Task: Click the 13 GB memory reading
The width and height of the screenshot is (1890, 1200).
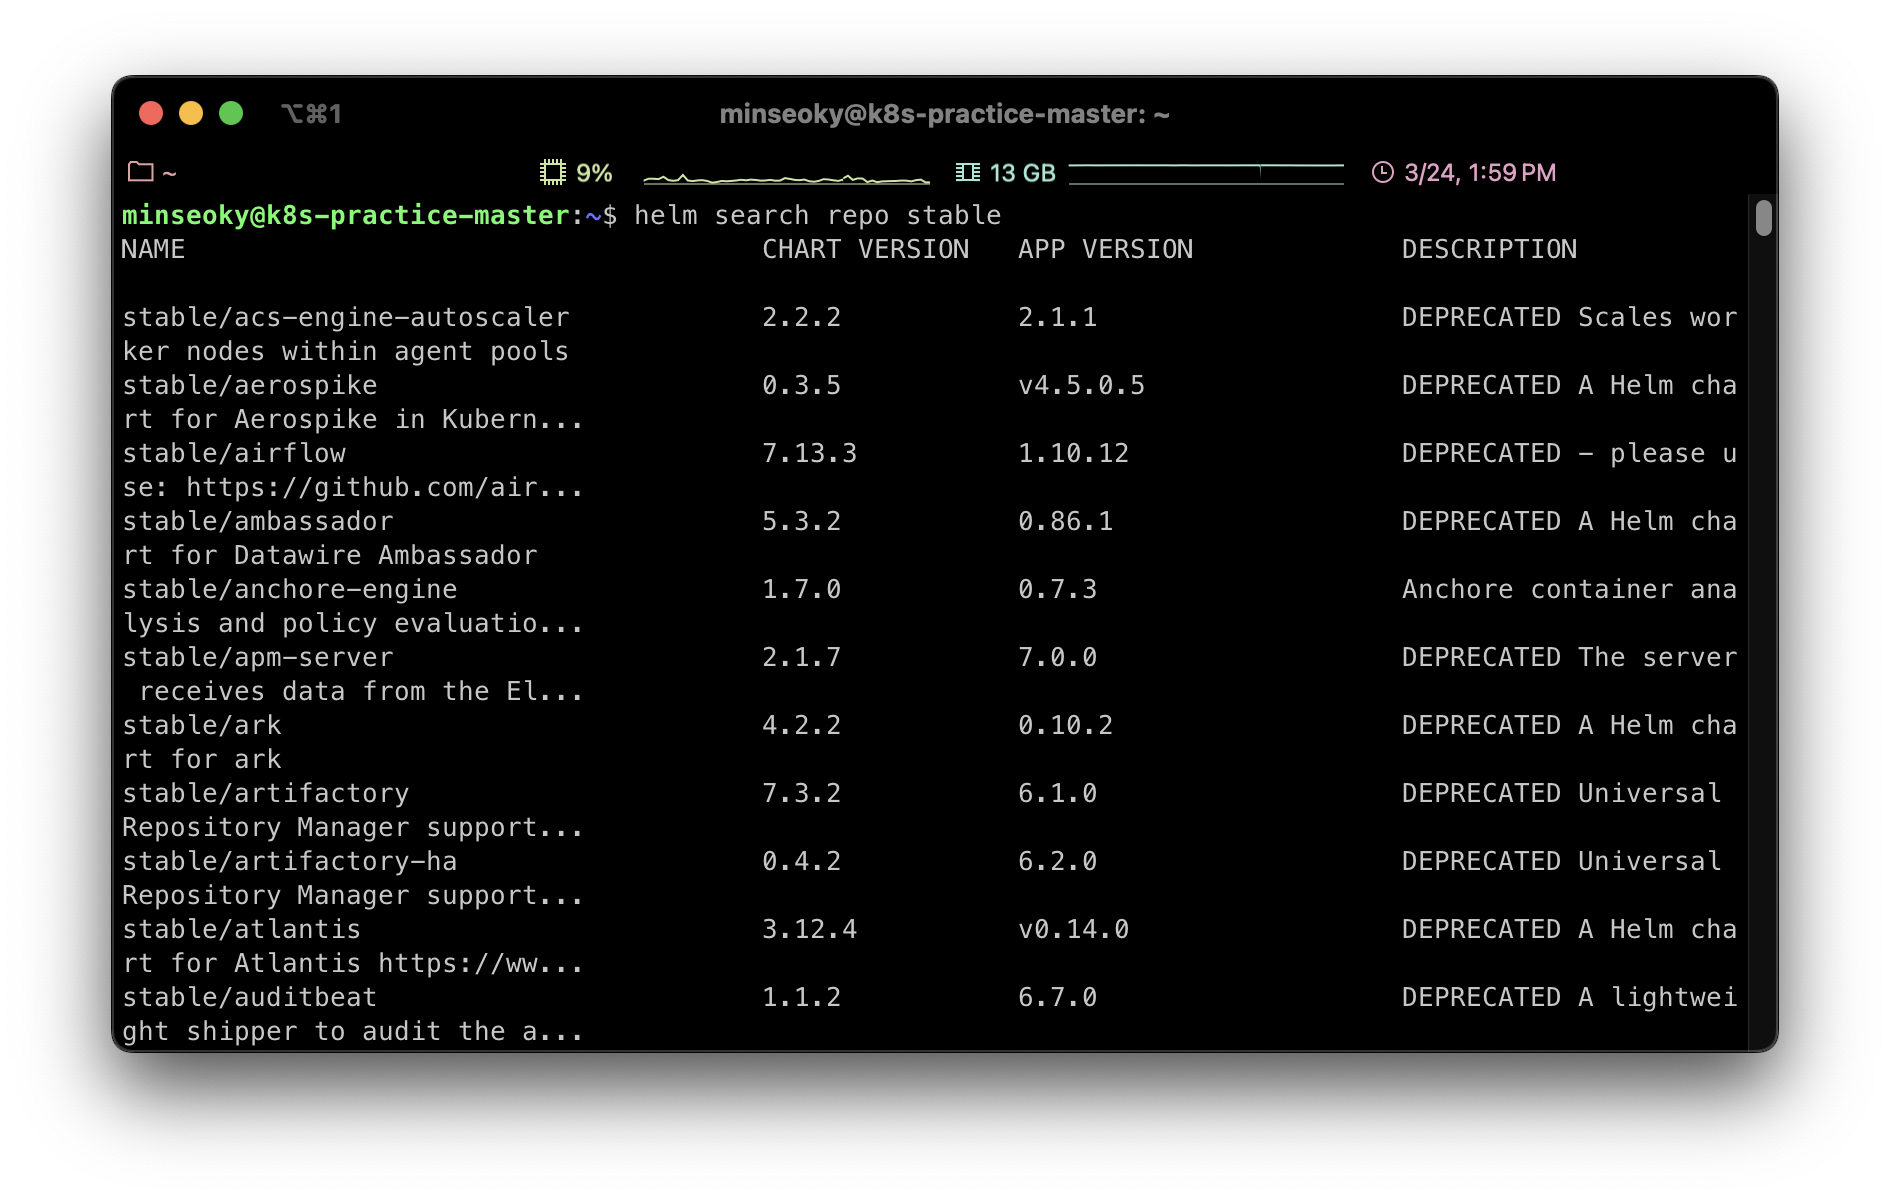Action: point(1022,173)
